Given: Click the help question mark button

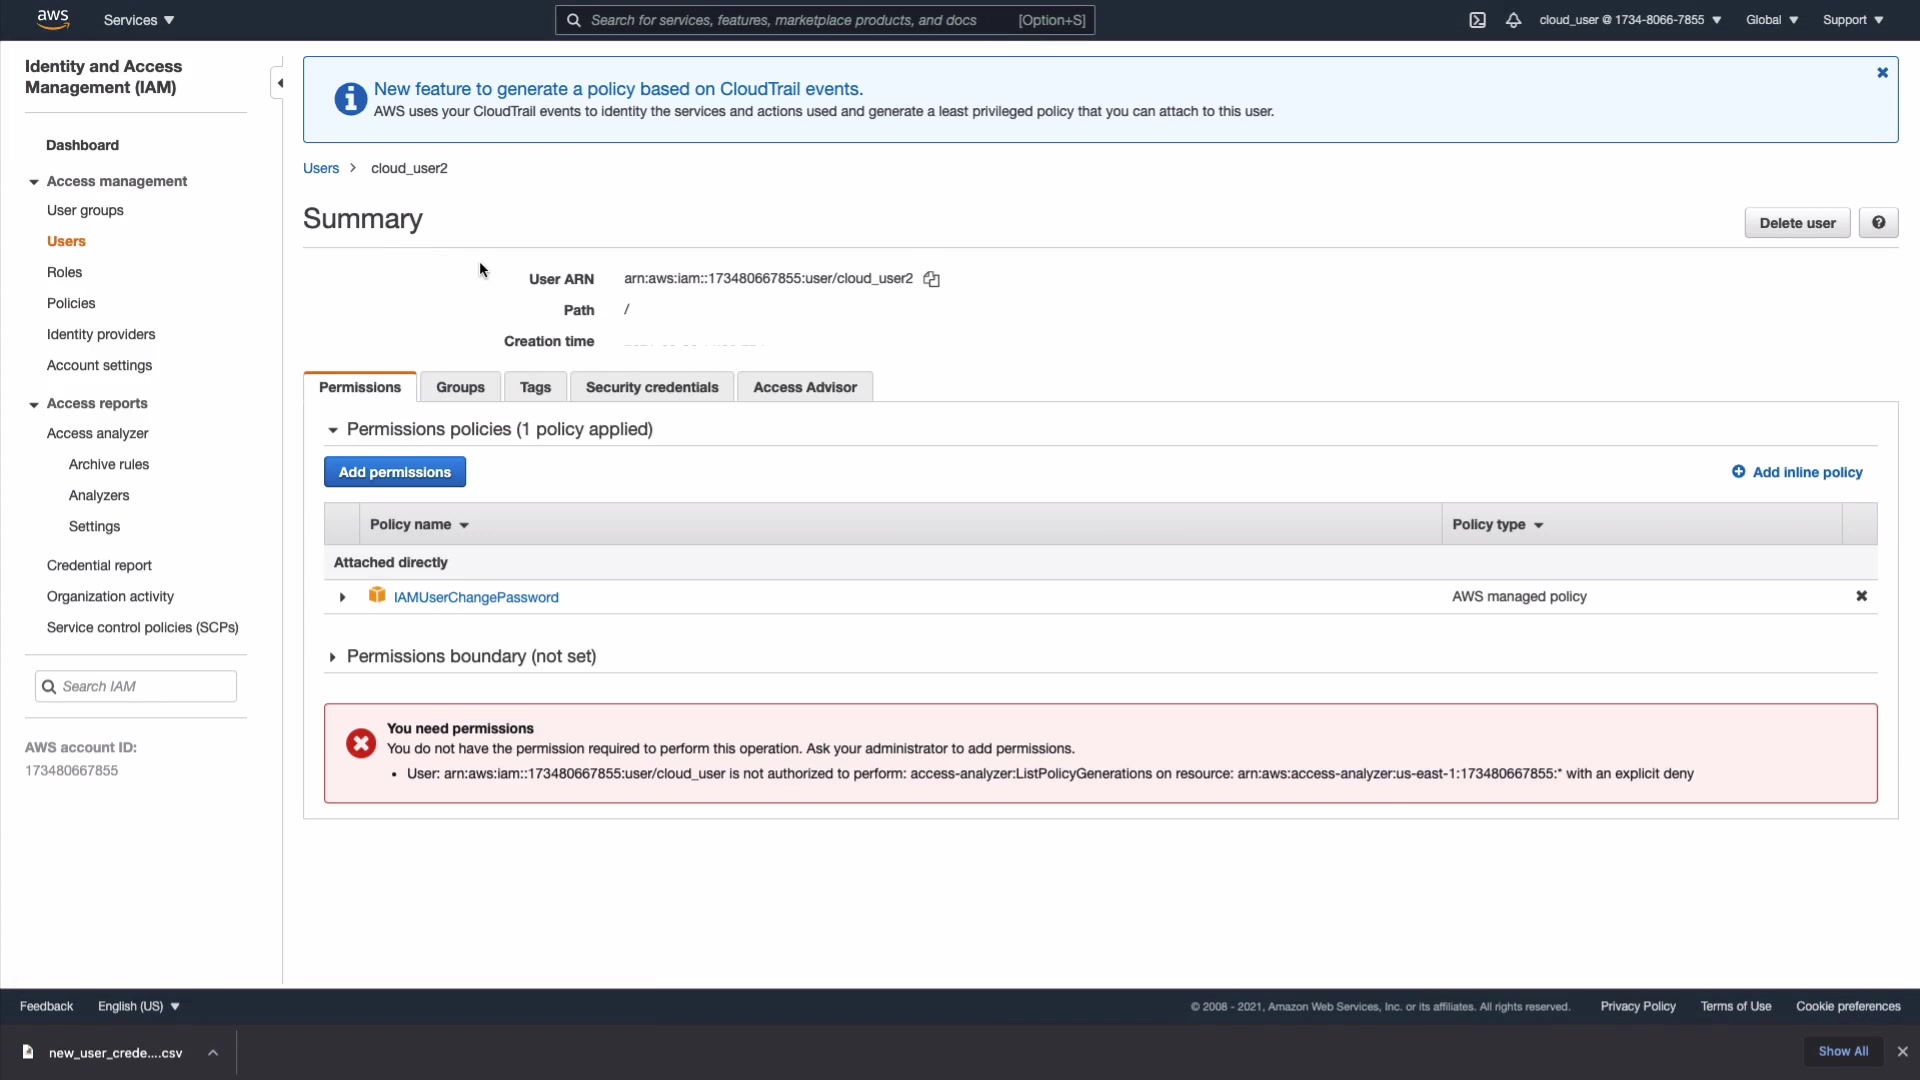Looking at the screenshot, I should 1878,223.
